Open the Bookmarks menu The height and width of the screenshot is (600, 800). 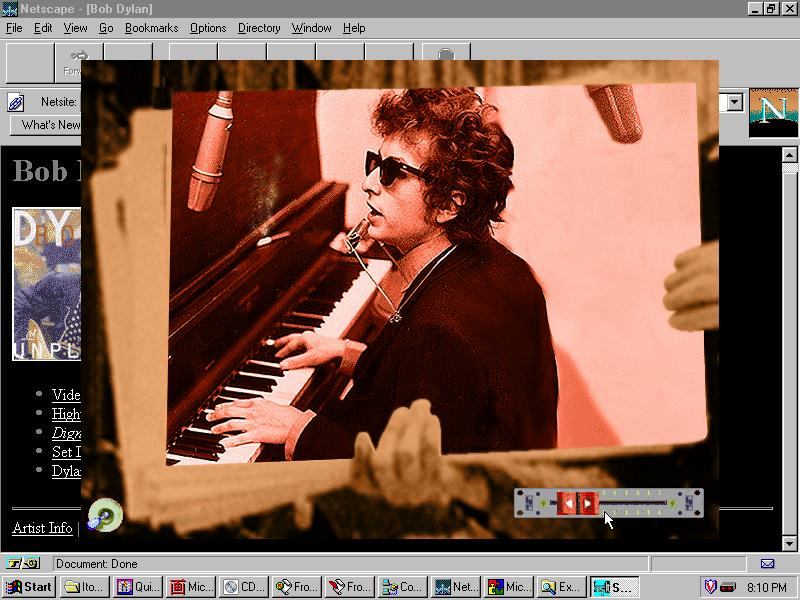point(152,28)
